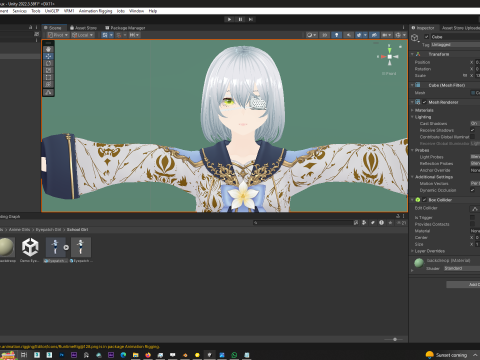Toggle the Provides Contacts checkbox
The width and height of the screenshot is (480, 360).
coord(472,224)
